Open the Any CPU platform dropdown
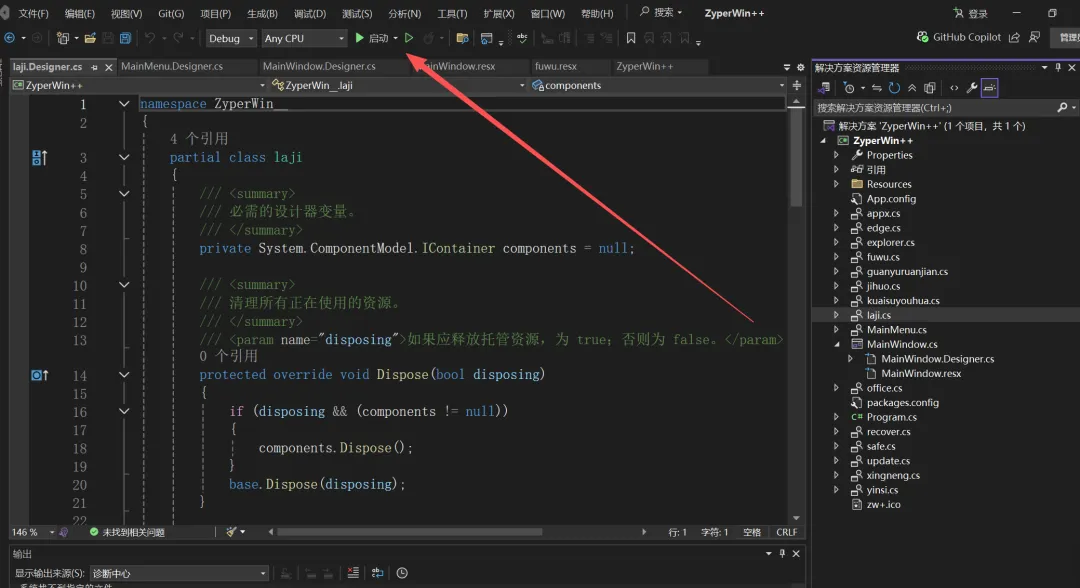This screenshot has height=588, width=1080. point(303,38)
